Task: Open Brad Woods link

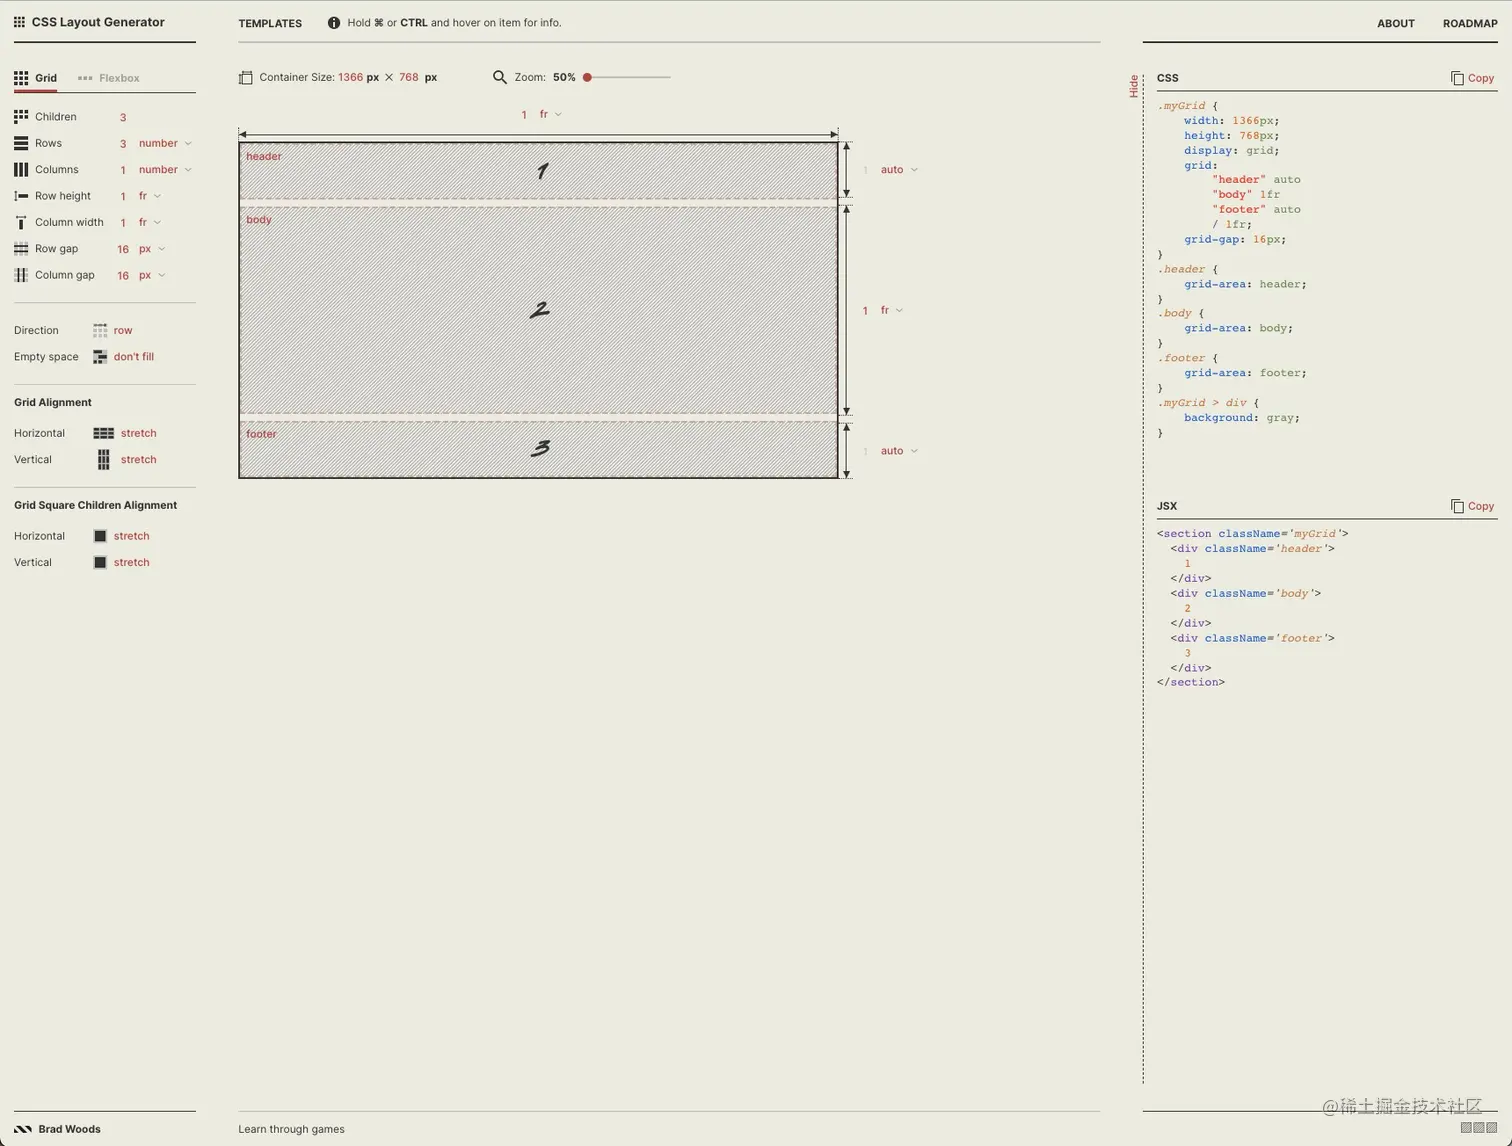Action: pos(58,1129)
